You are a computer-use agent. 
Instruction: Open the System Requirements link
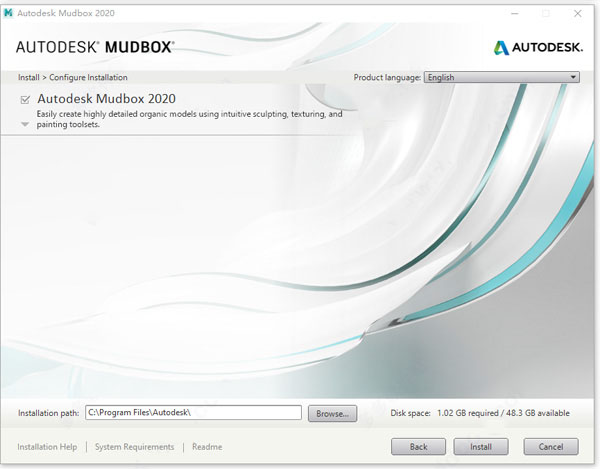pos(134,447)
